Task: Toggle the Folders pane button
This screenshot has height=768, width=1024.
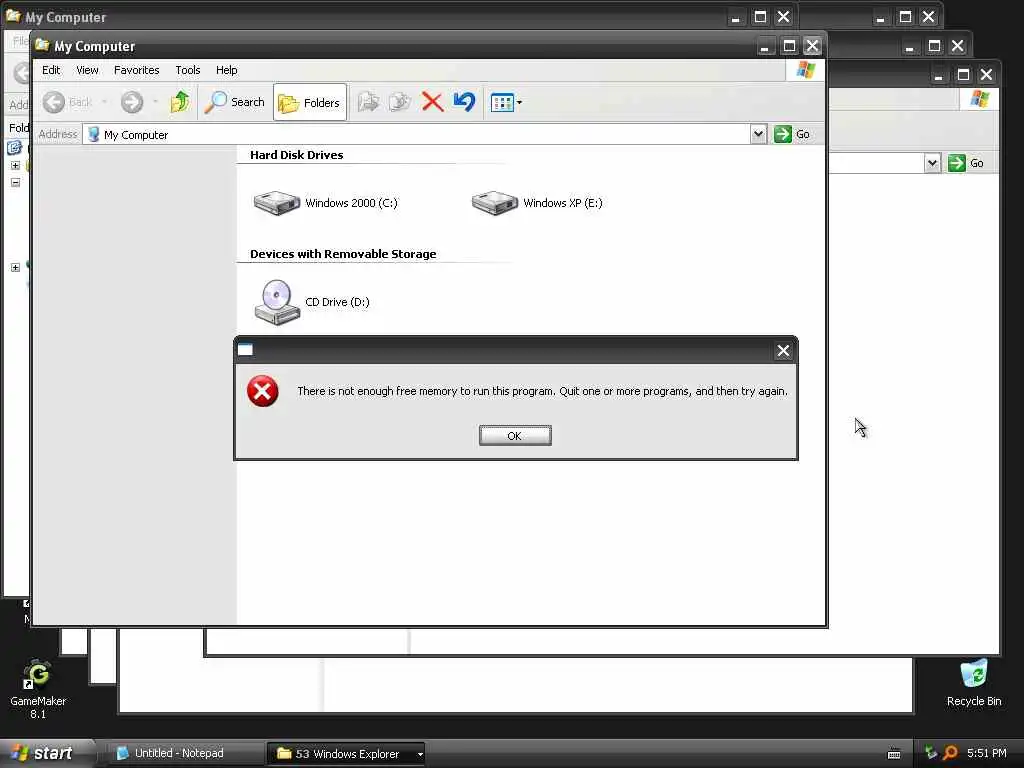Action: (310, 103)
